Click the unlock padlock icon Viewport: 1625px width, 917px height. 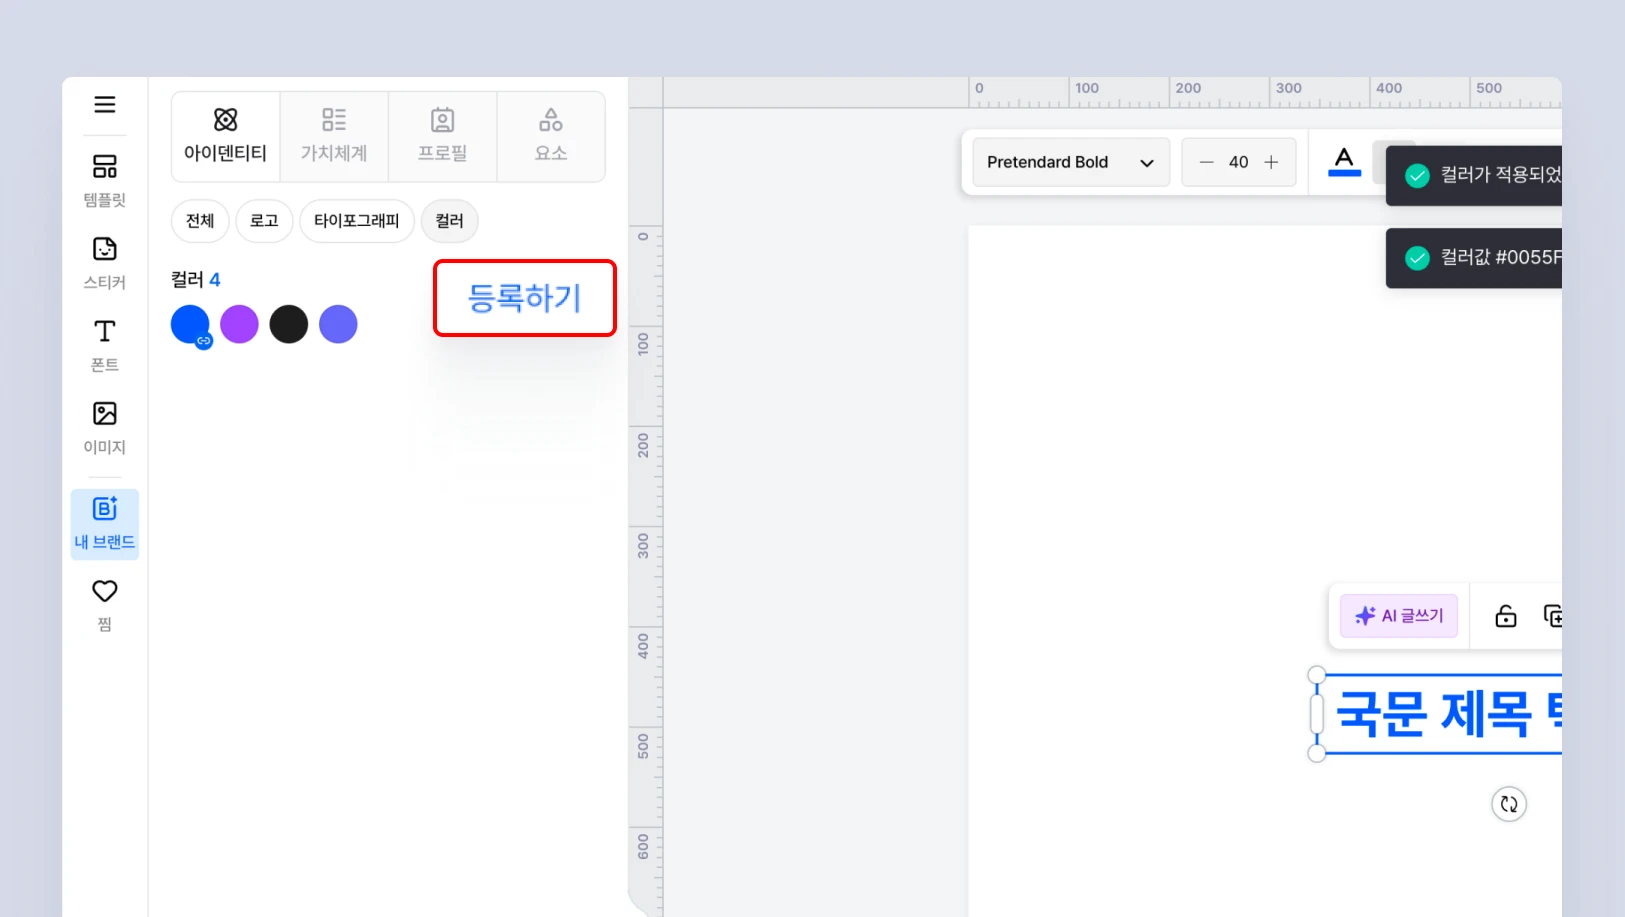(1505, 616)
